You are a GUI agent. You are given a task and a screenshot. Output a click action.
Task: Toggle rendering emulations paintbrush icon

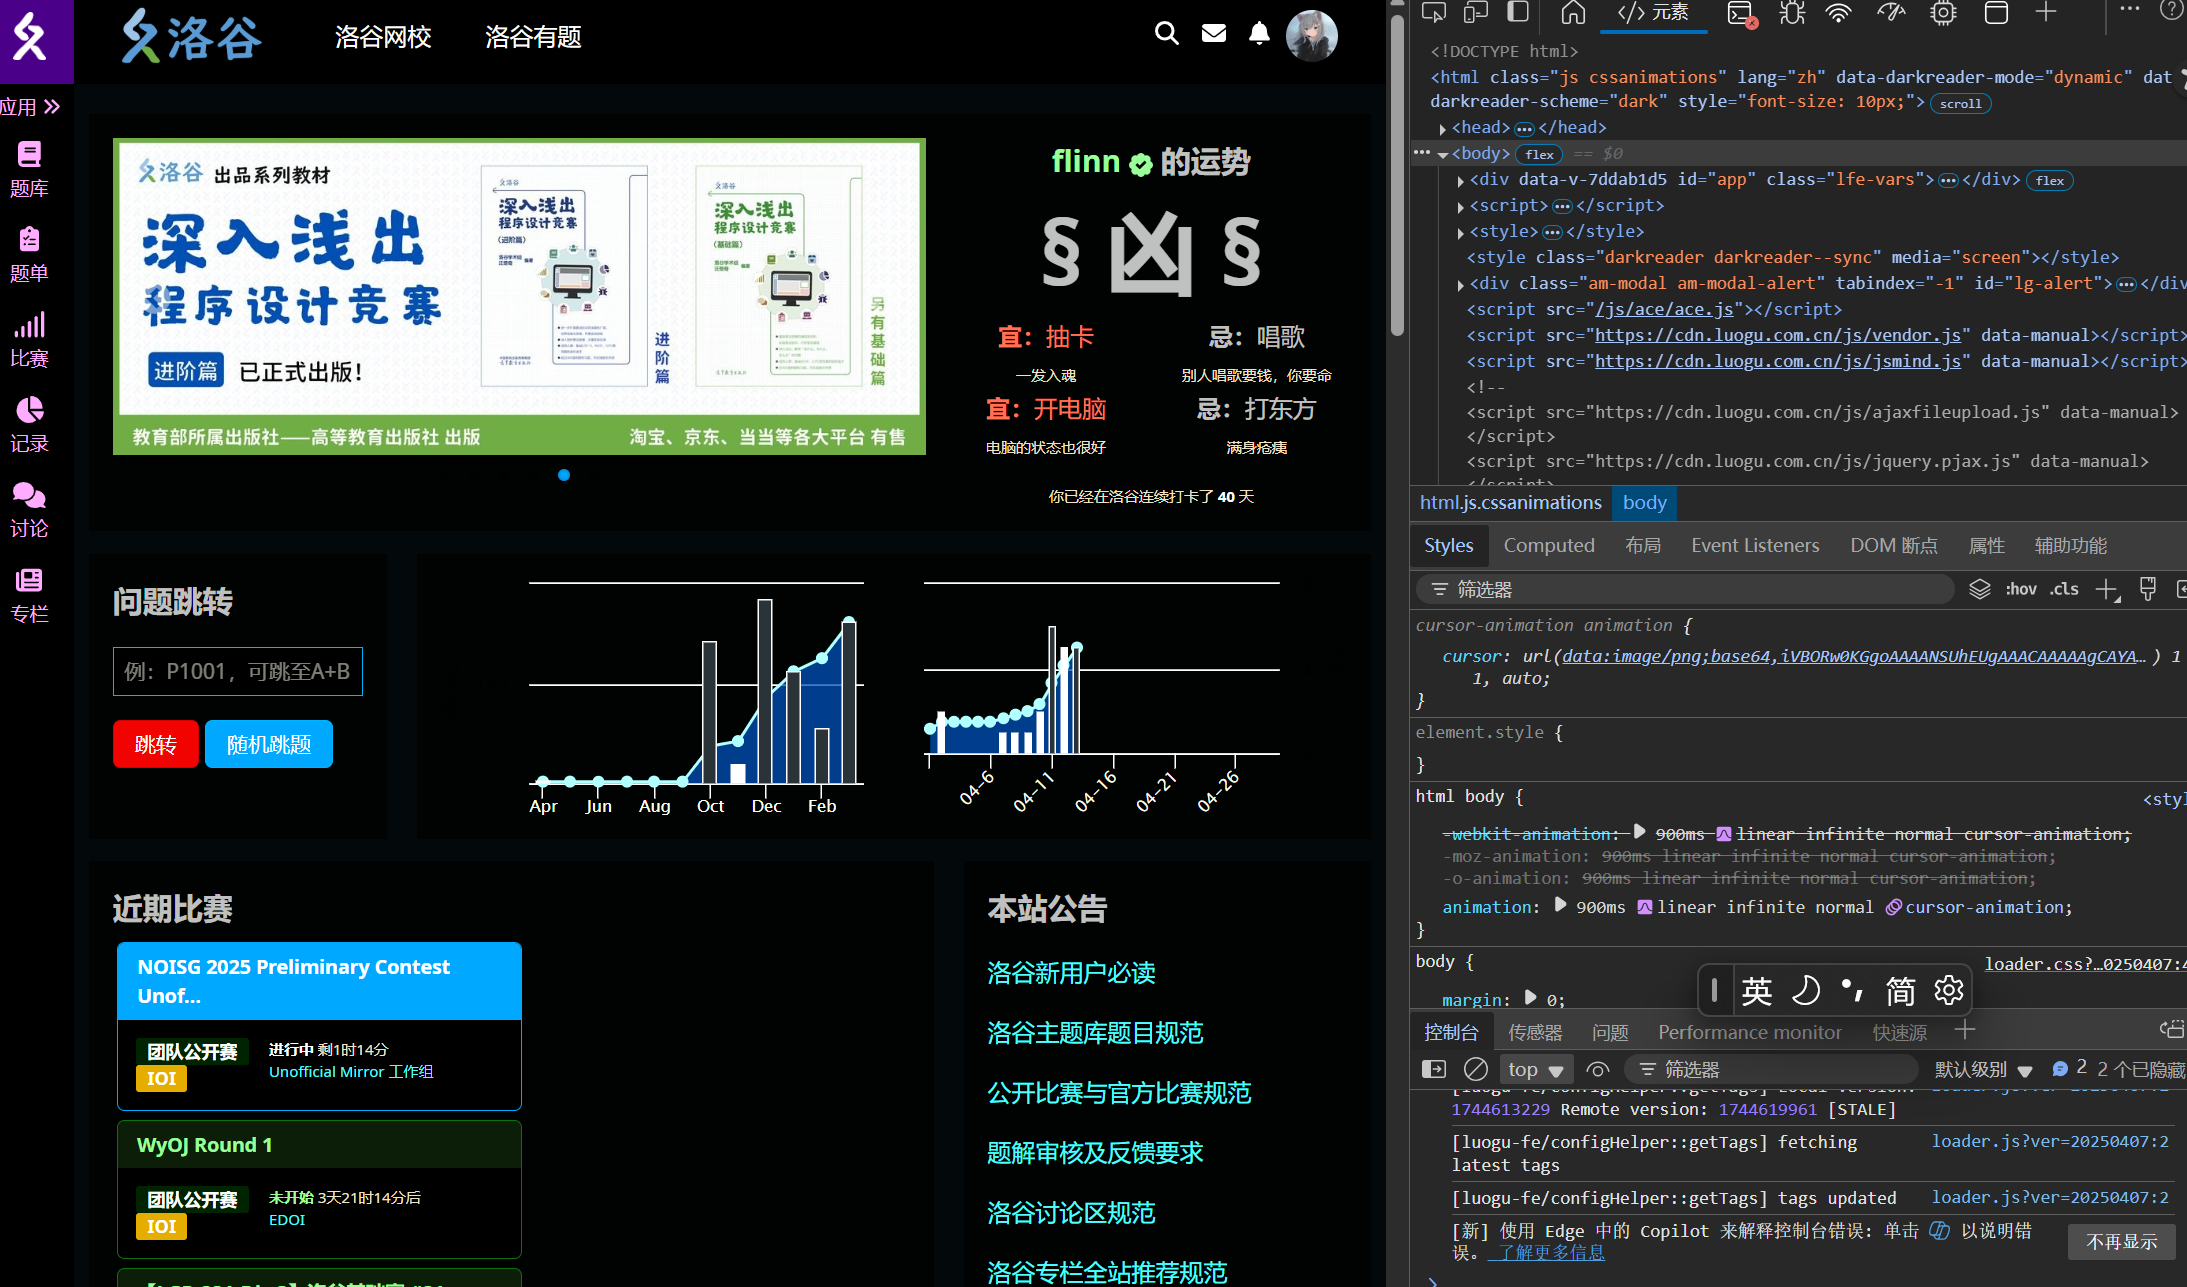(x=2147, y=589)
